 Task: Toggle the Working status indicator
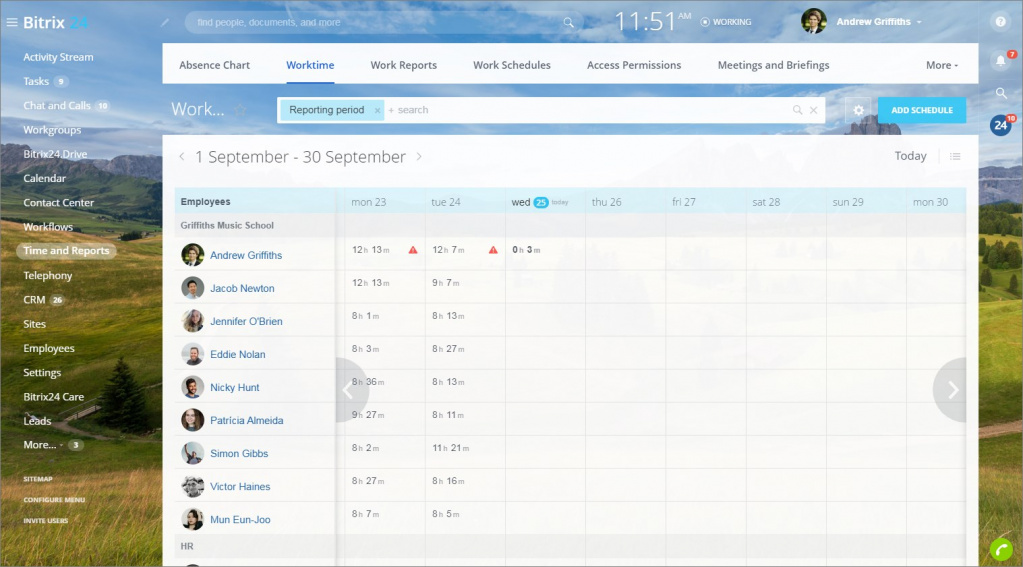tap(726, 22)
